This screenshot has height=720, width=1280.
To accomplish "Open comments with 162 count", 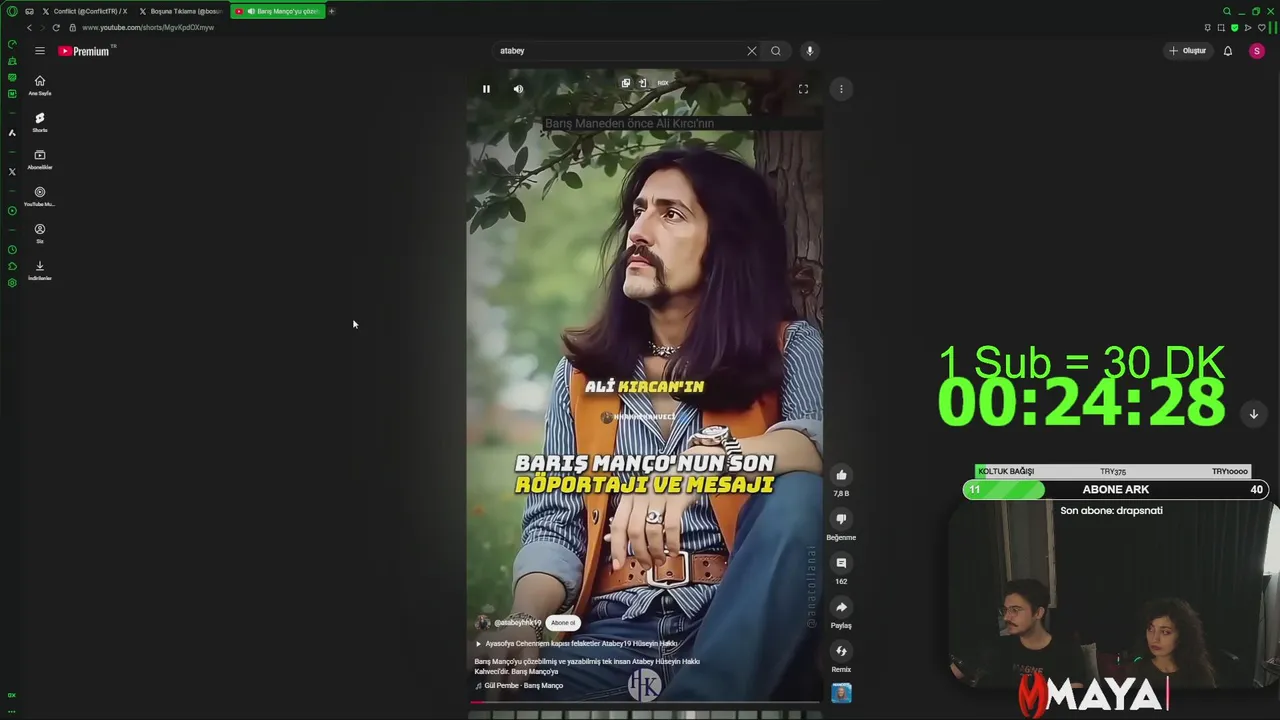I will tap(841, 563).
